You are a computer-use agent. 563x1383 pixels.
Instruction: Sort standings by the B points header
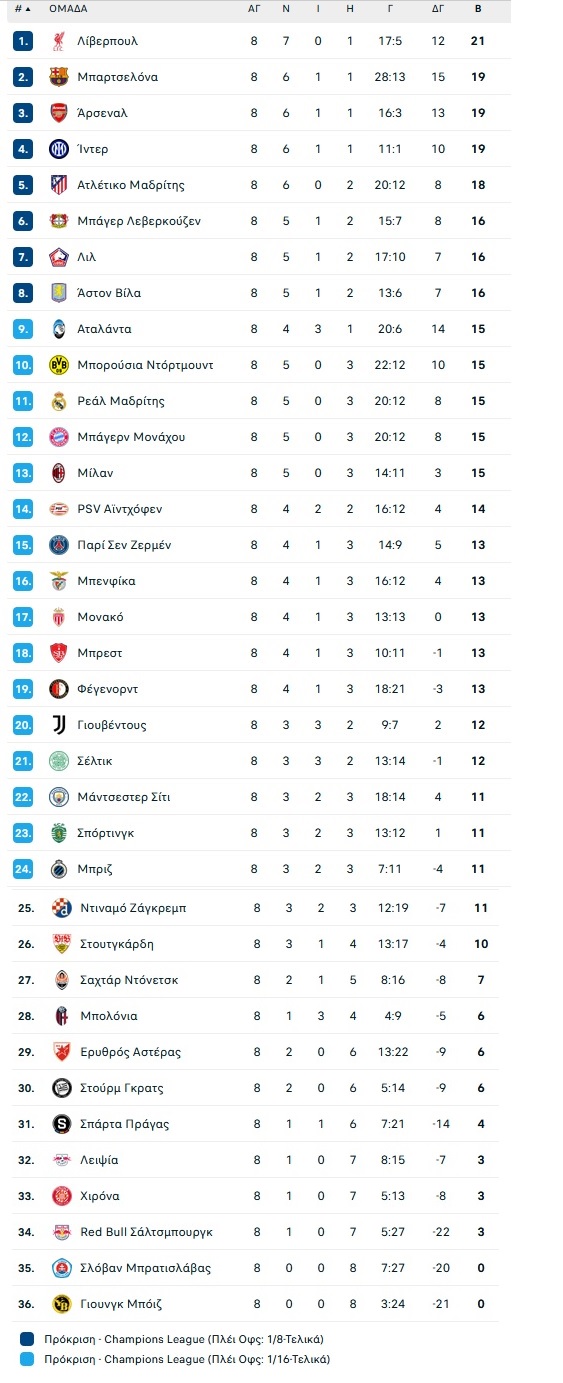(x=478, y=8)
